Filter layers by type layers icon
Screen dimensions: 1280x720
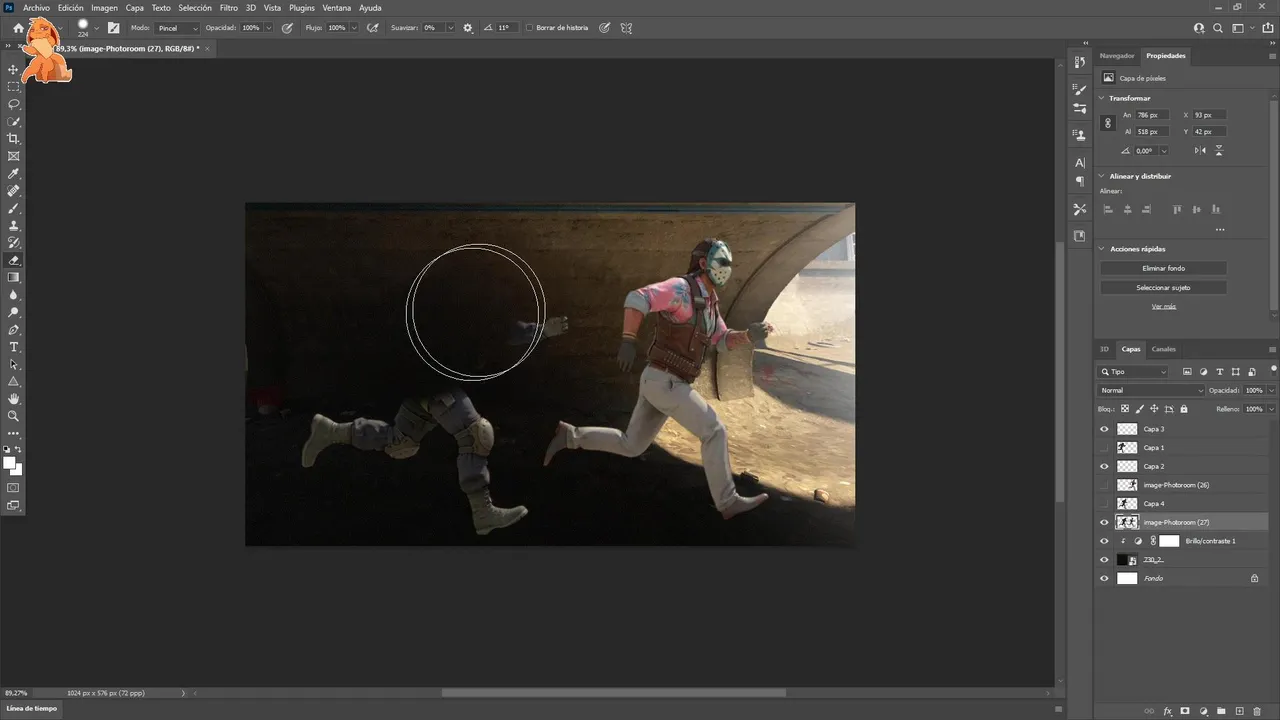(x=1219, y=372)
